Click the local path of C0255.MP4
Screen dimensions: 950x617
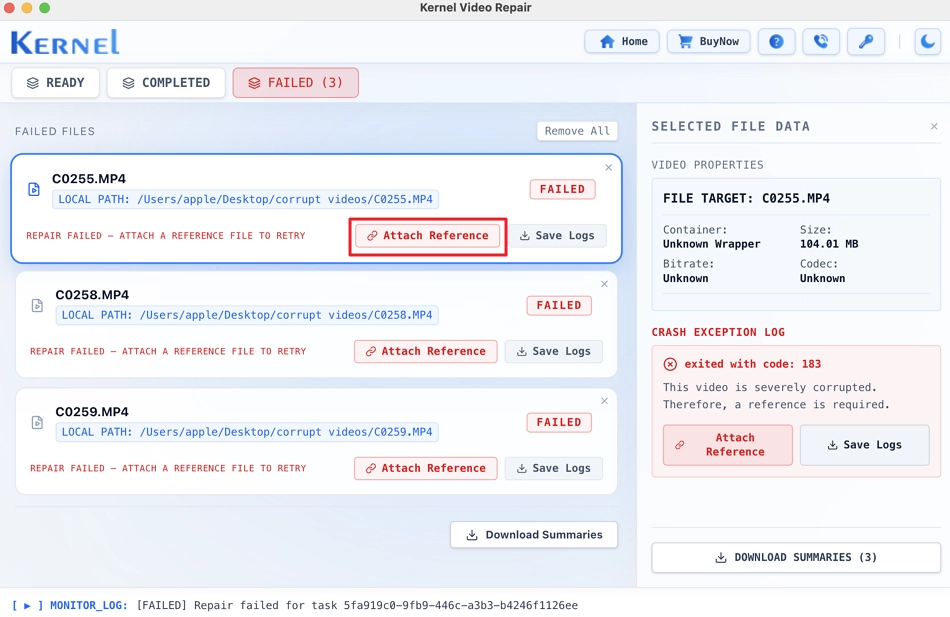tap(245, 199)
